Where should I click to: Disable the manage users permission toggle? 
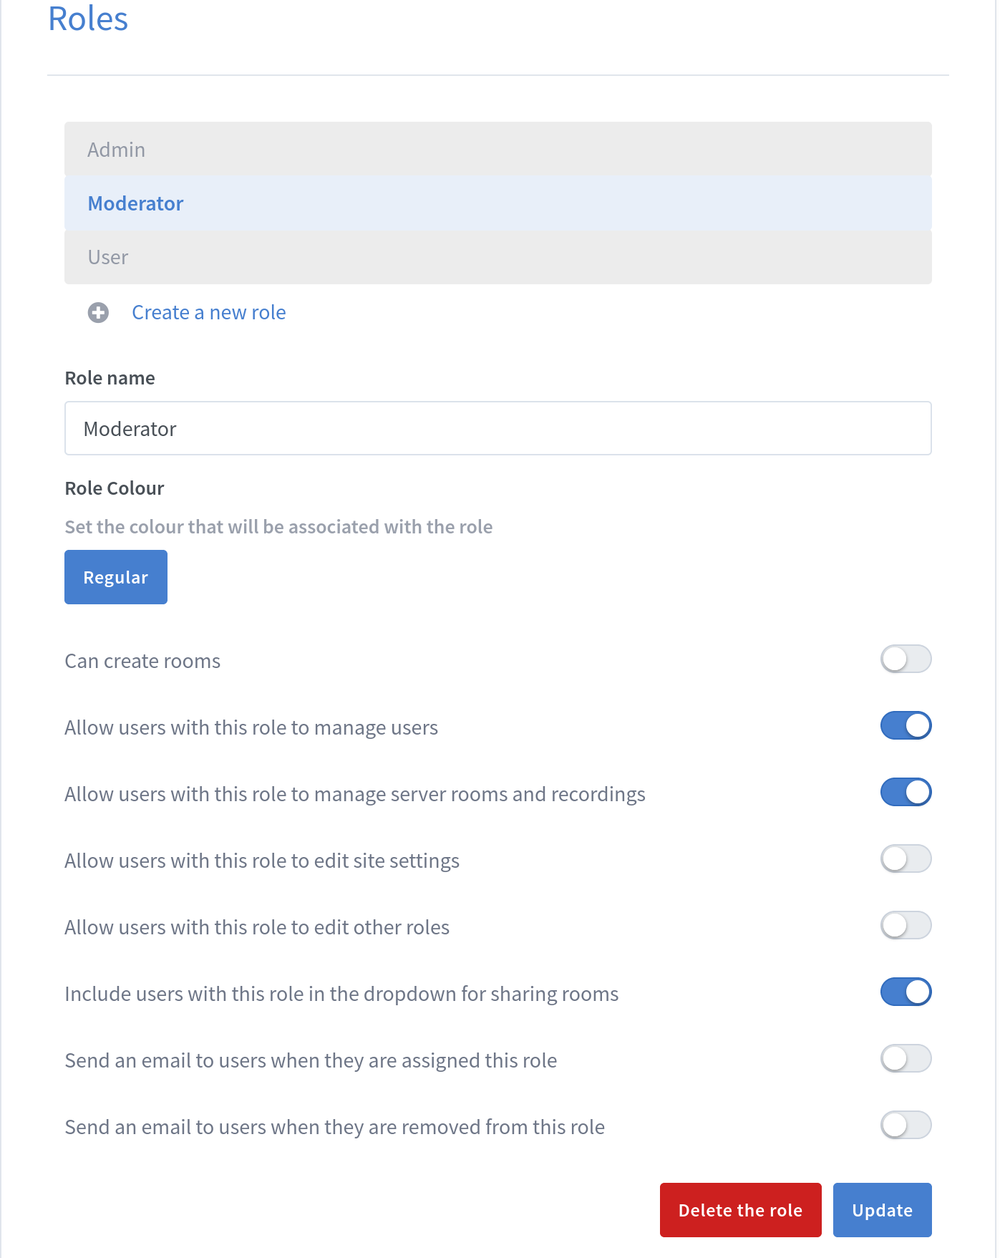coord(905,726)
